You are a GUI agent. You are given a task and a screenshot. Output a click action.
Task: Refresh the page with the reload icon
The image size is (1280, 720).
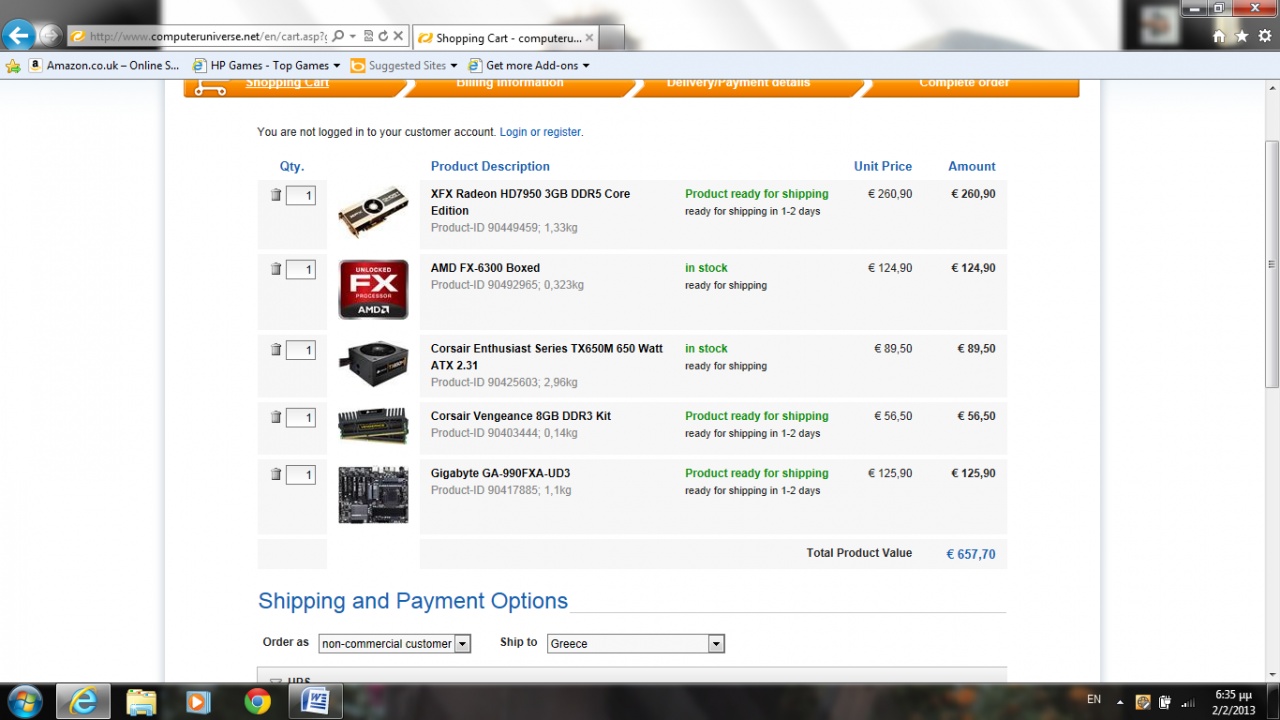(383, 36)
